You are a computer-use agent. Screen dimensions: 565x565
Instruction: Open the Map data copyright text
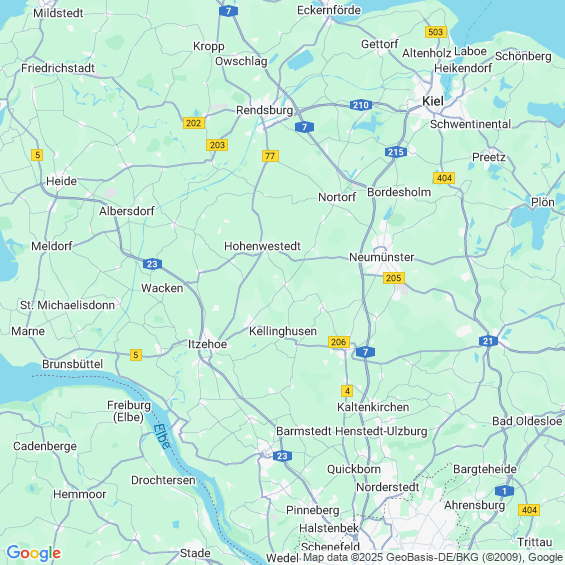pos(434,557)
